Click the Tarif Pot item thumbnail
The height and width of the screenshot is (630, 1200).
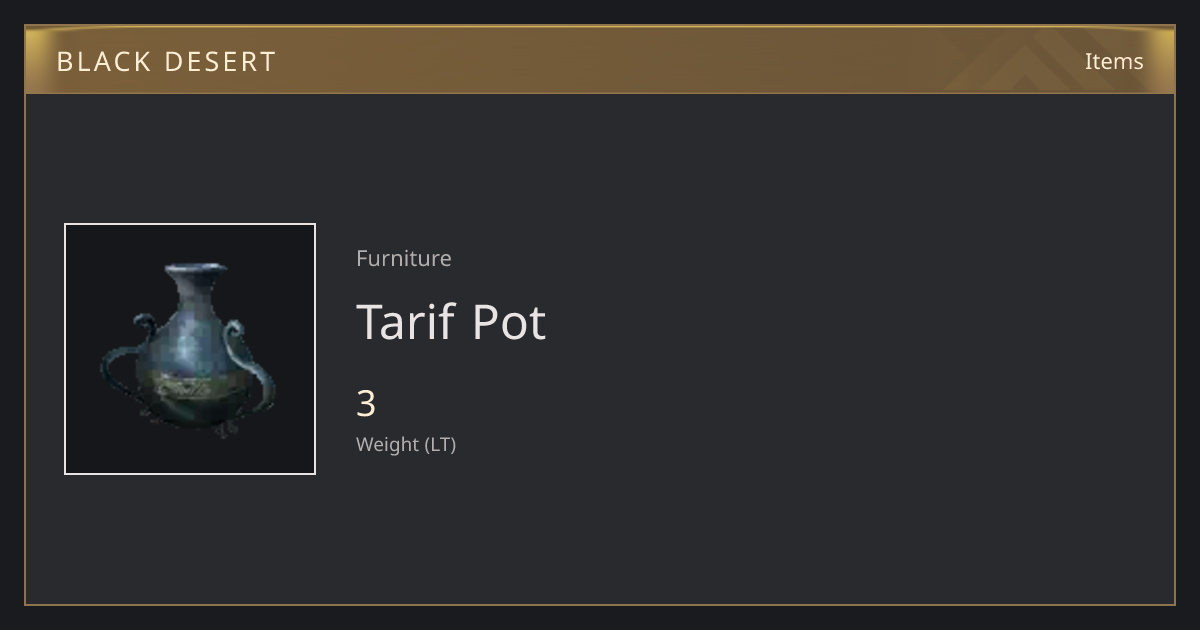pos(190,349)
